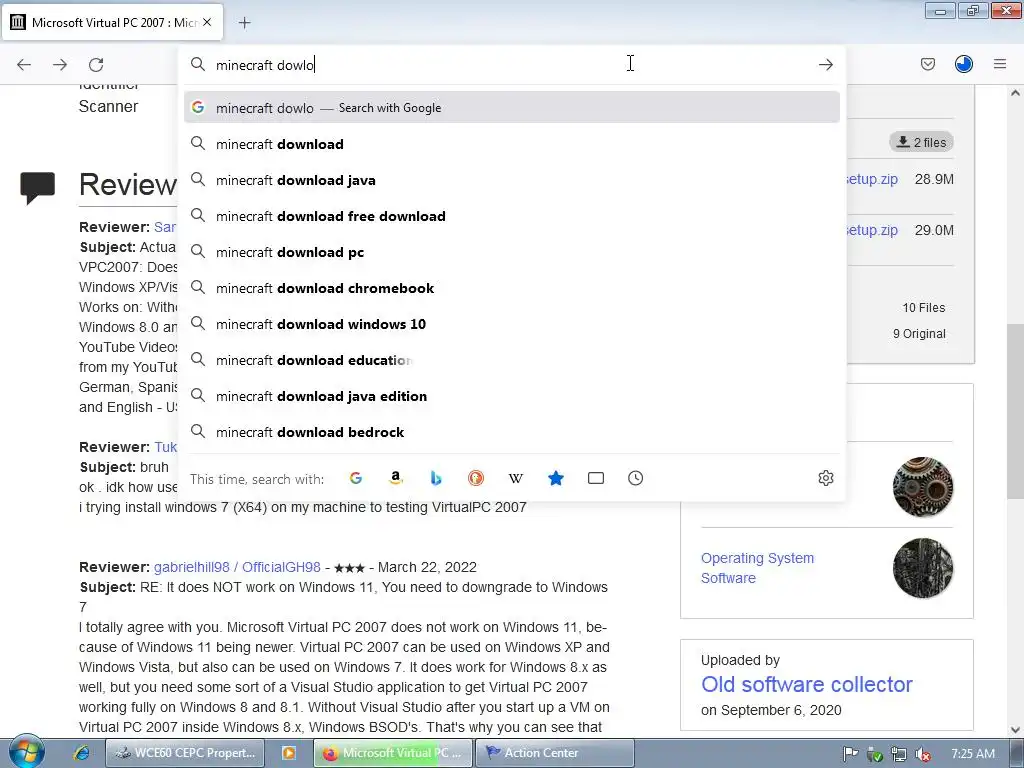This screenshot has height=768, width=1024.
Task: Search bookmarks via the star icon
Action: (556, 479)
